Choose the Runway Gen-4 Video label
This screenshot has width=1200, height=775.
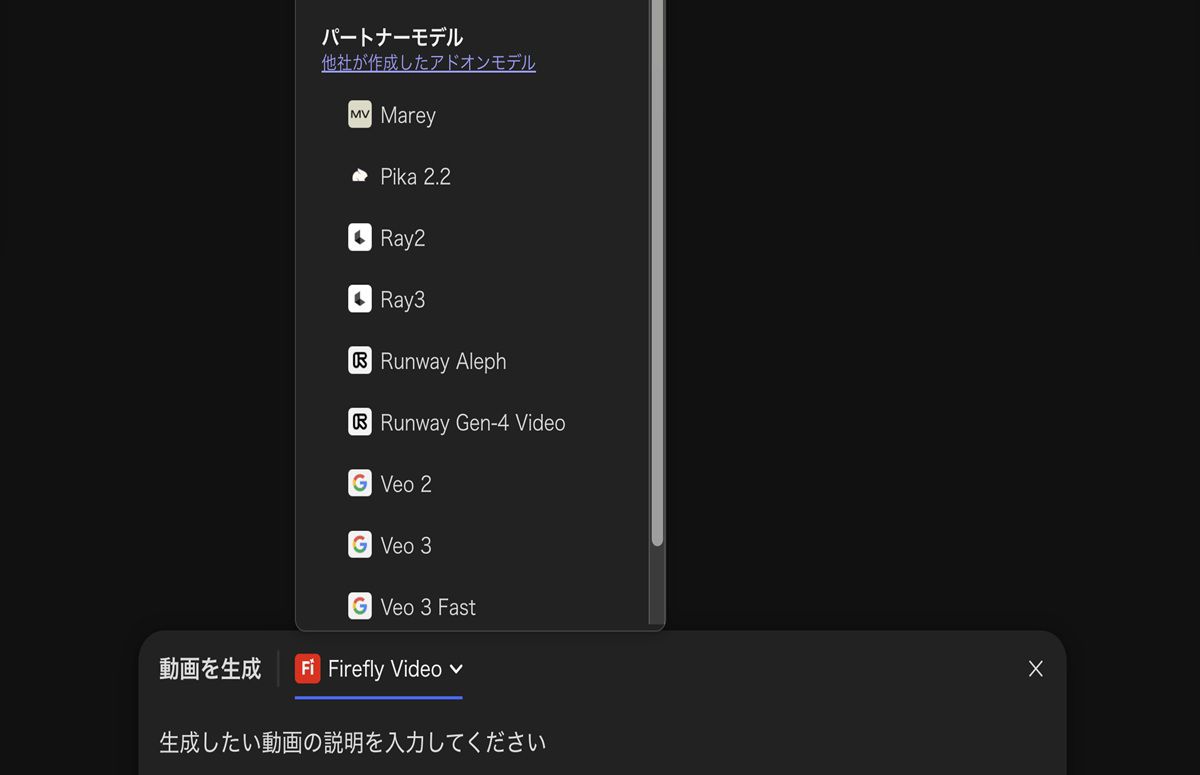(x=473, y=423)
